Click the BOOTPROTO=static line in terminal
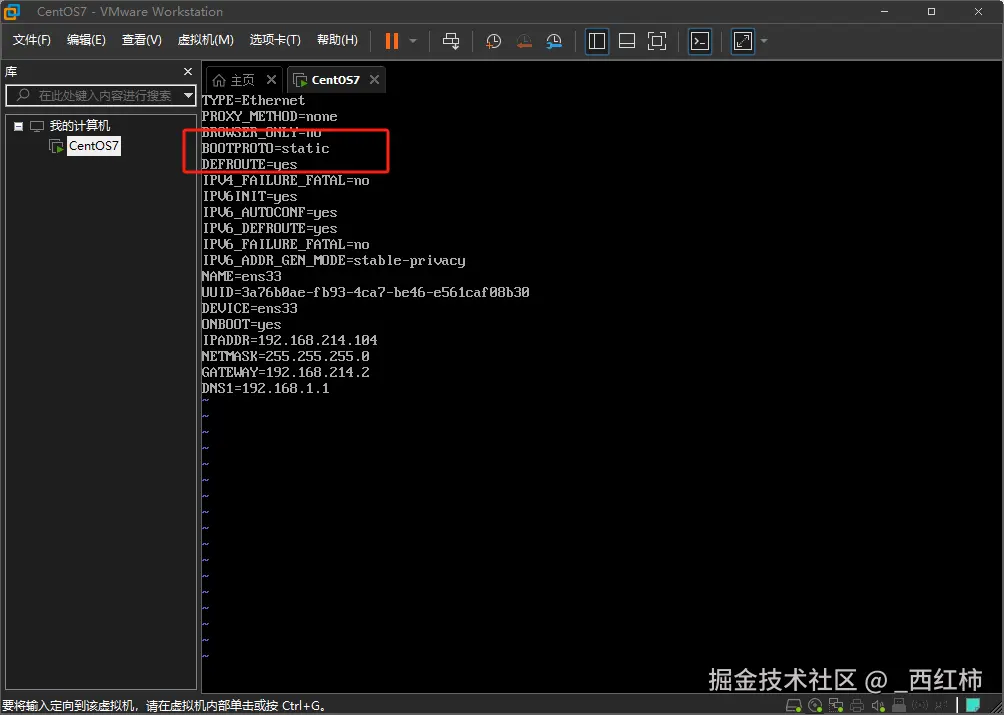This screenshot has width=1004, height=715. 265,149
